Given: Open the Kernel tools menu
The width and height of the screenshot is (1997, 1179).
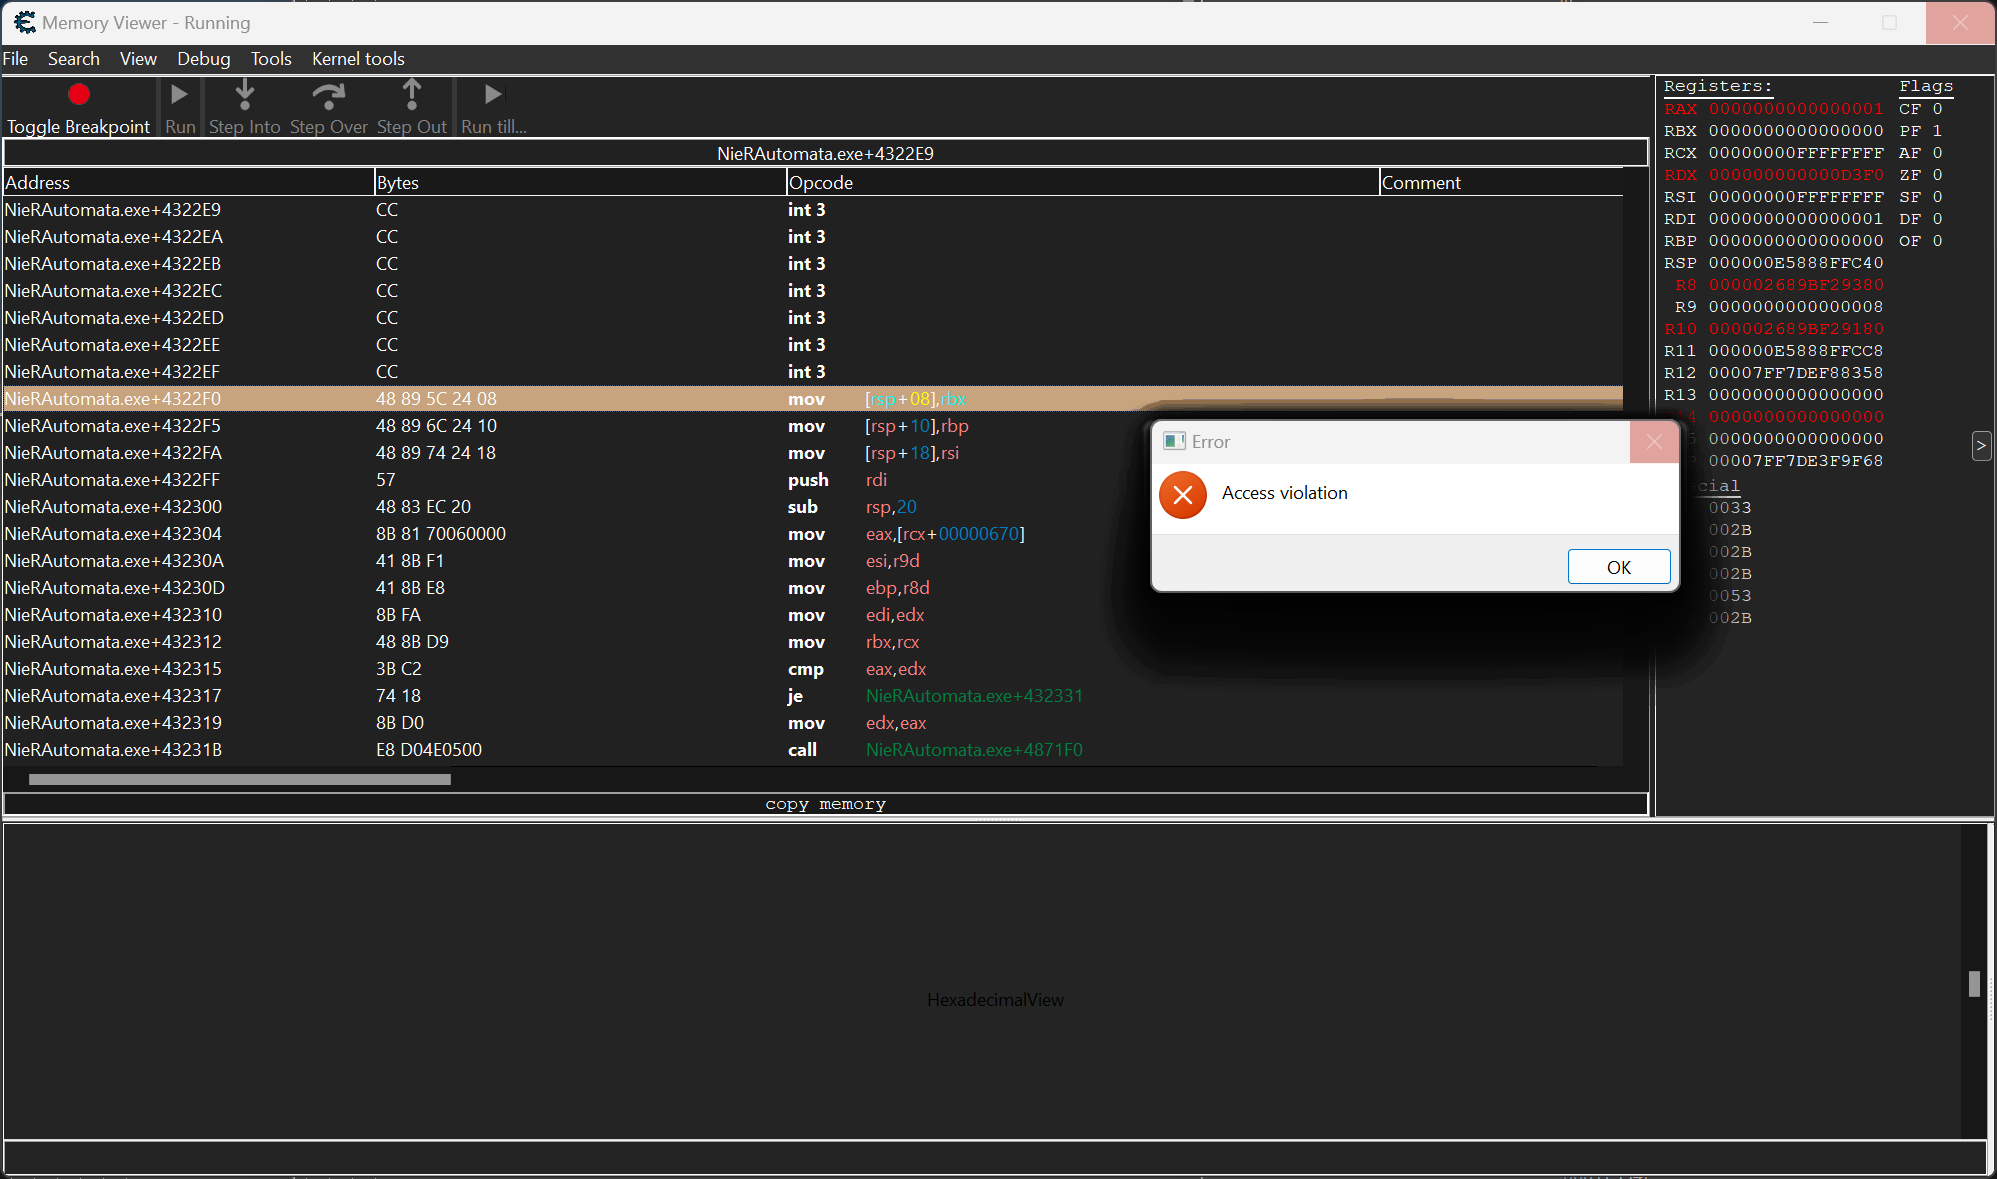Looking at the screenshot, I should tap(357, 58).
